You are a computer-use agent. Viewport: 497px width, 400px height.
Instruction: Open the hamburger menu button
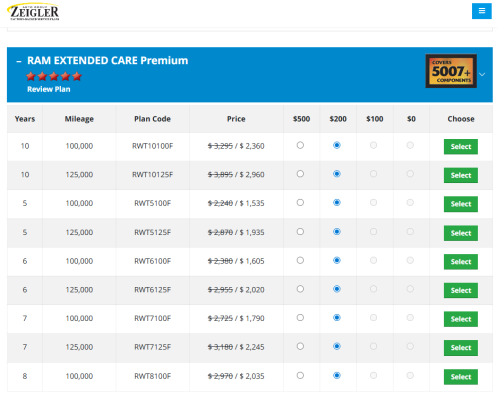481,11
